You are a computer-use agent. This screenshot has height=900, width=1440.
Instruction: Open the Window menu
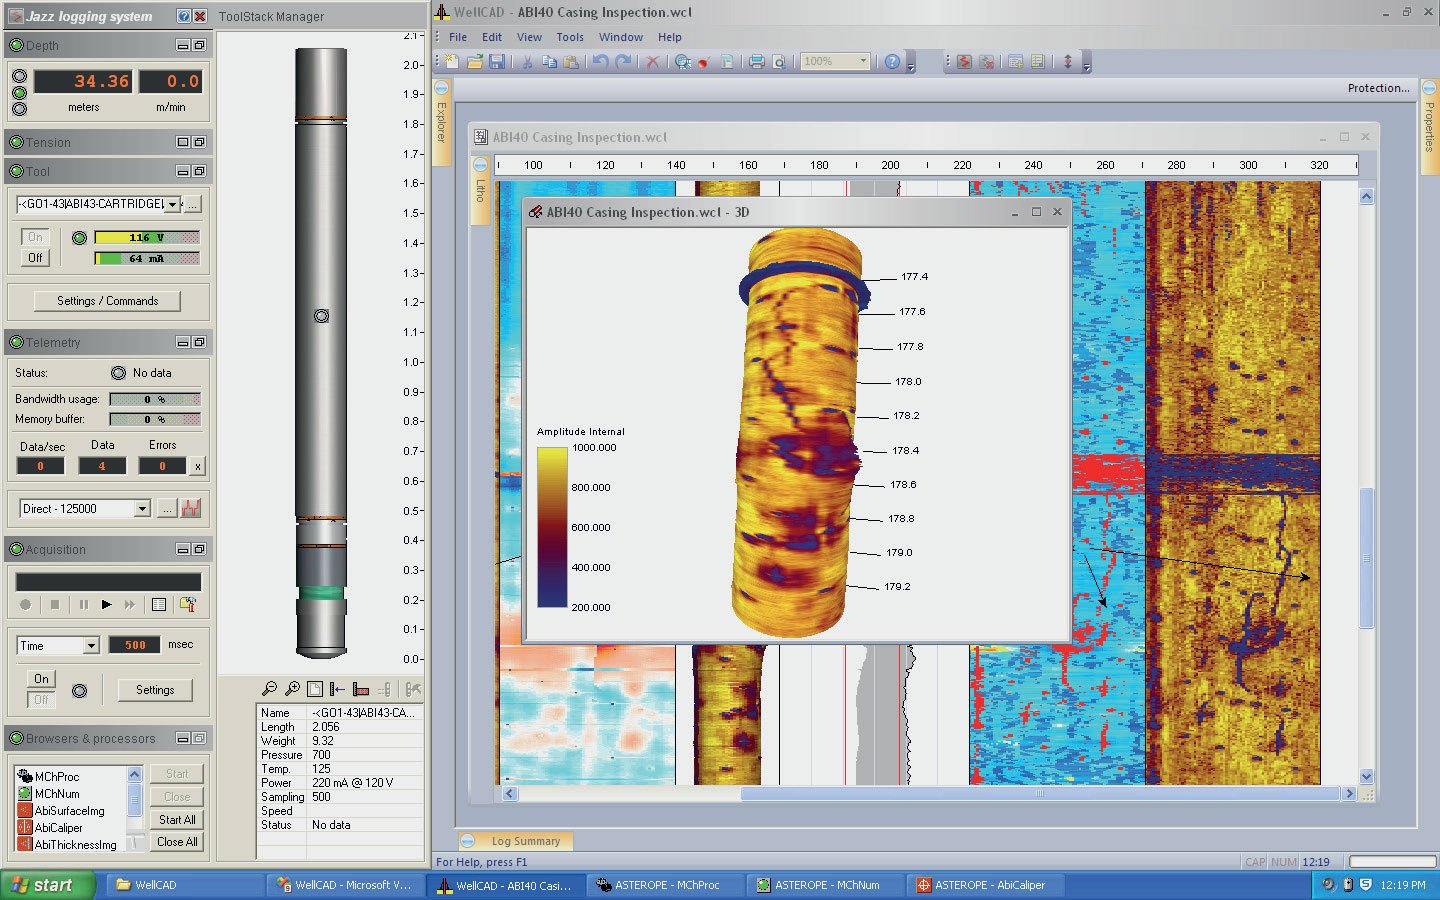620,37
